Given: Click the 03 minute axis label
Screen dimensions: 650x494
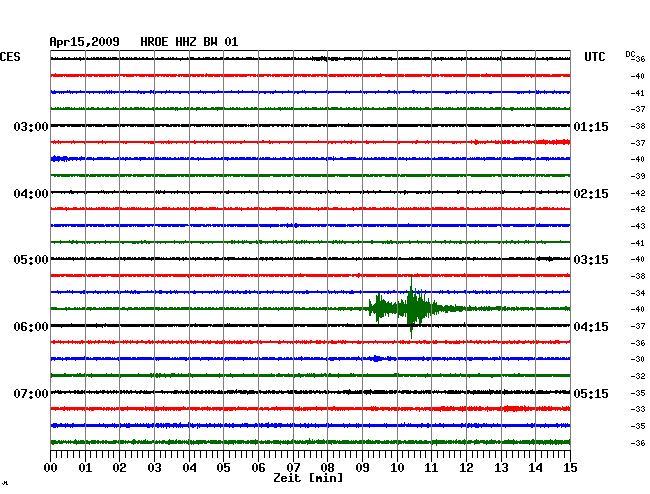Looking at the screenshot, I should 154,468.
